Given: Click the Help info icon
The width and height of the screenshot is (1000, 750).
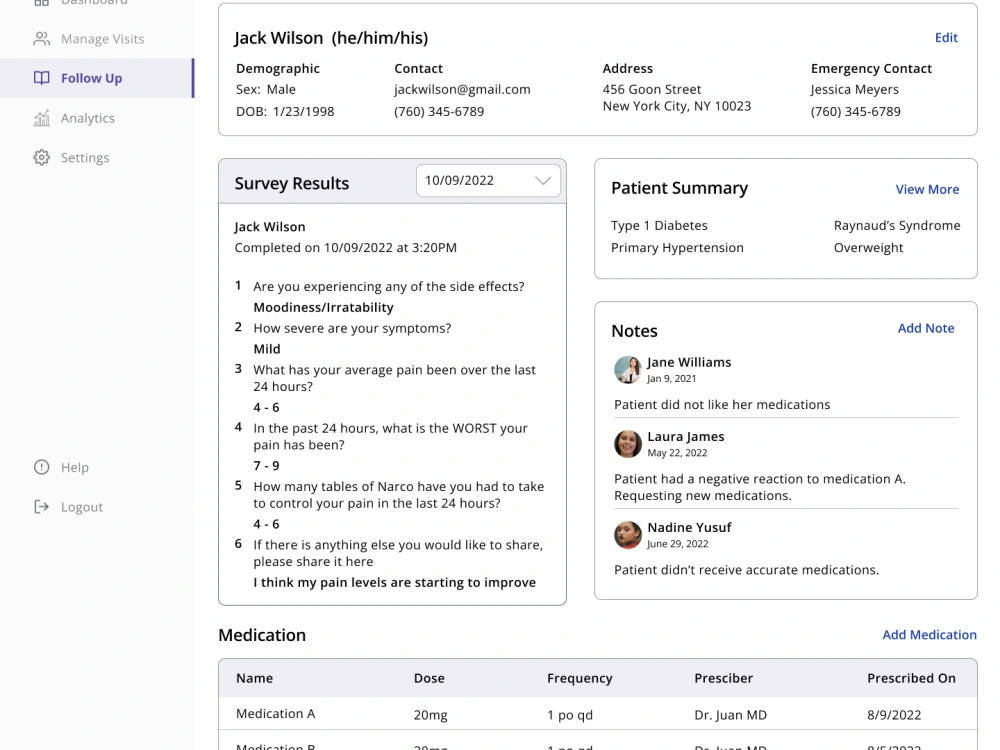Looking at the screenshot, I should (40, 467).
